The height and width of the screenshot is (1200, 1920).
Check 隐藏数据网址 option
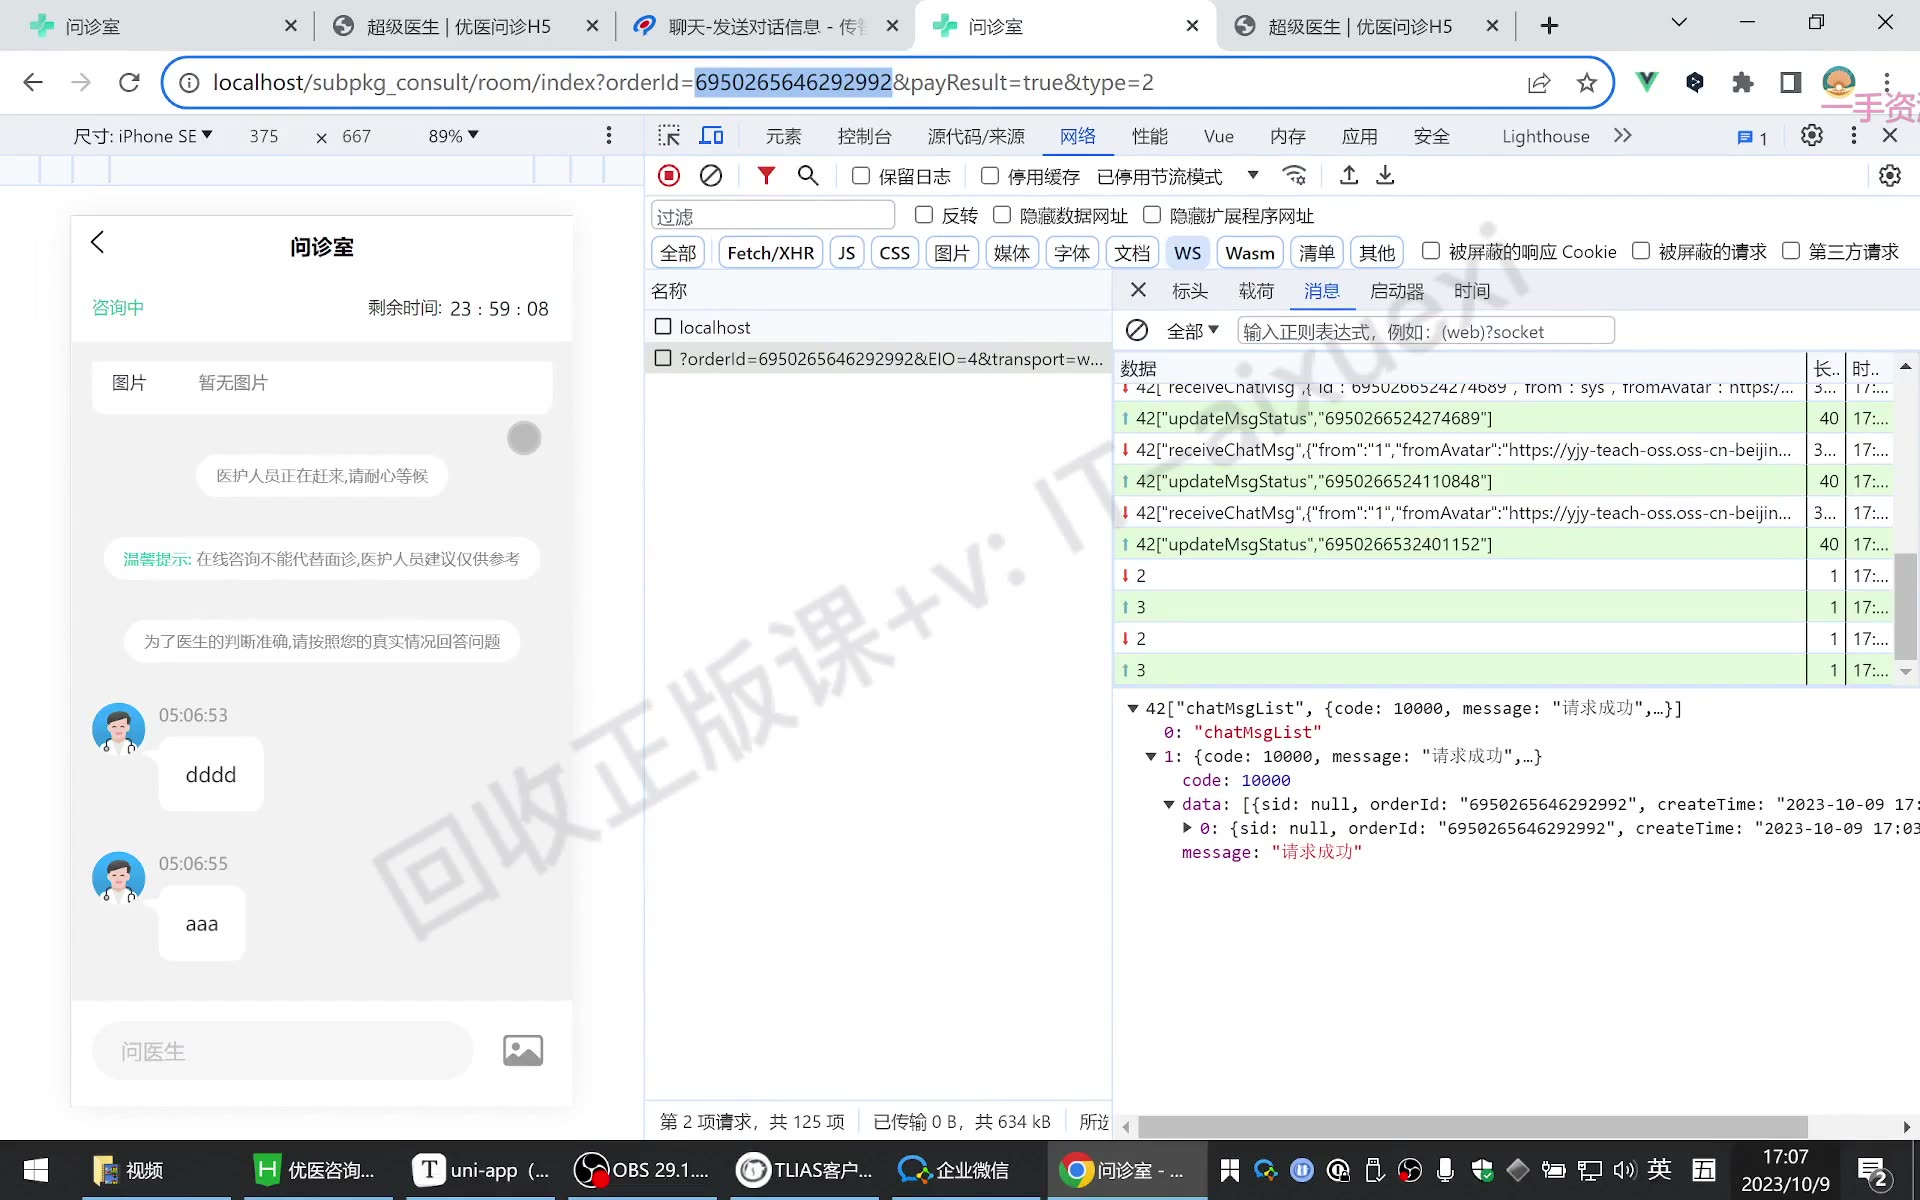pyautogui.click(x=1002, y=215)
